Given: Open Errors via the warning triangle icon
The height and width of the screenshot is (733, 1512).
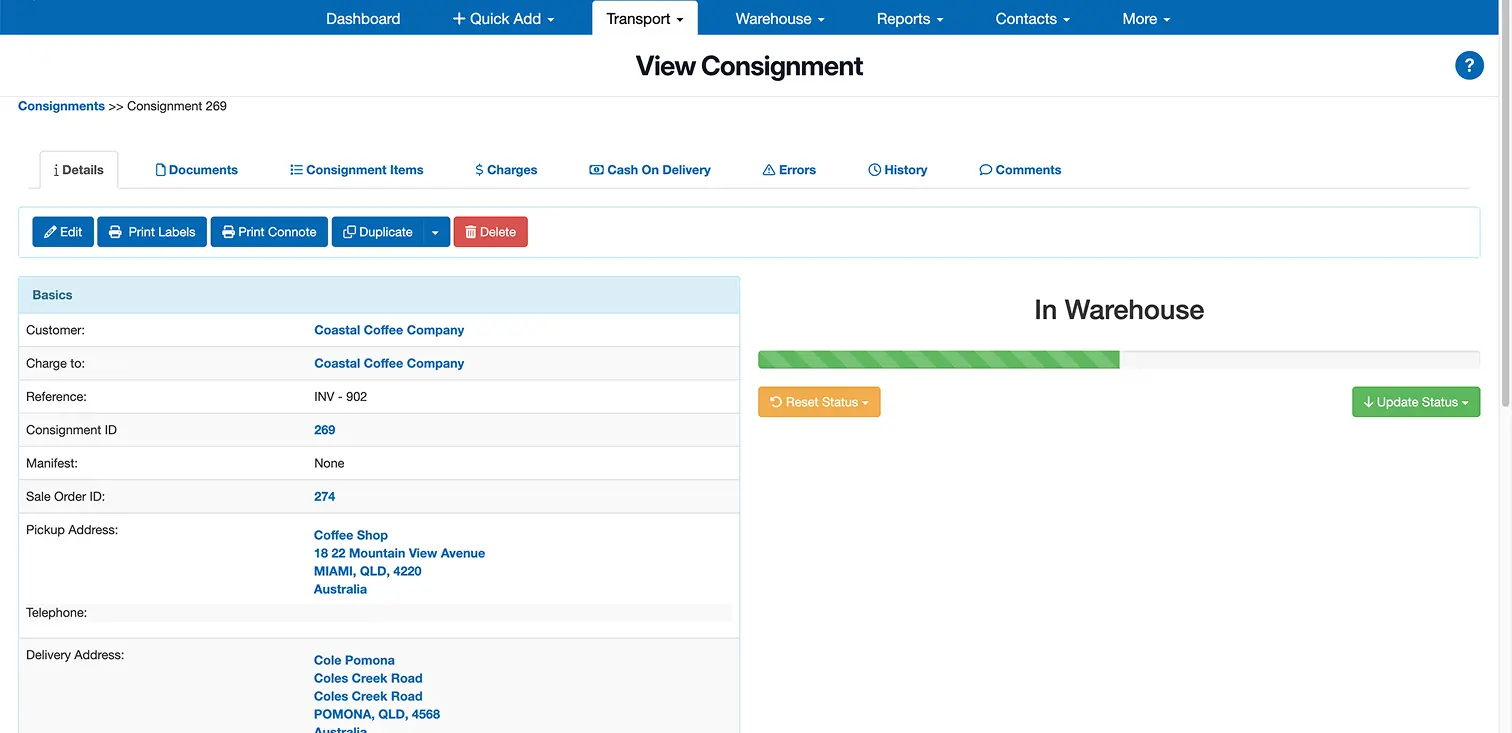Looking at the screenshot, I should pyautogui.click(x=768, y=169).
